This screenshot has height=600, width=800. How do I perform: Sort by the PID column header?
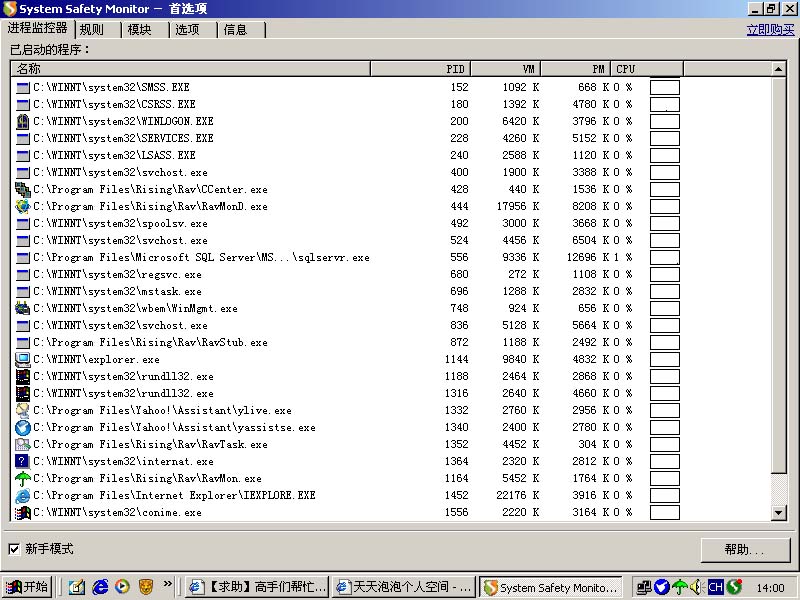coord(420,68)
